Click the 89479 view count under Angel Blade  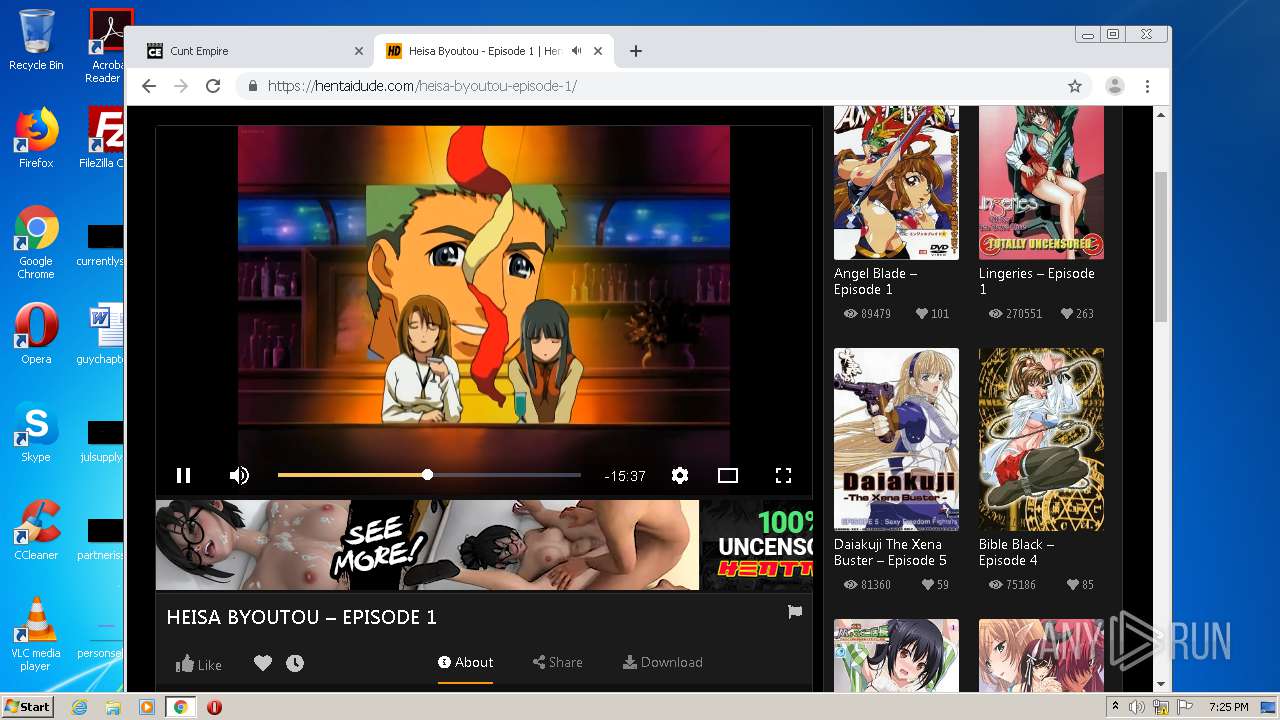pyautogui.click(x=867, y=314)
